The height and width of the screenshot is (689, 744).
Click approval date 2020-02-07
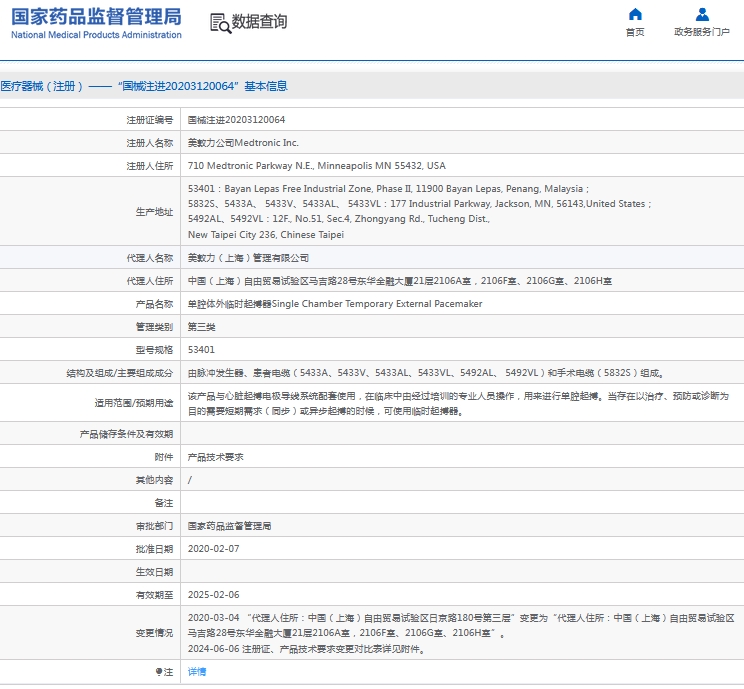[x=214, y=549]
